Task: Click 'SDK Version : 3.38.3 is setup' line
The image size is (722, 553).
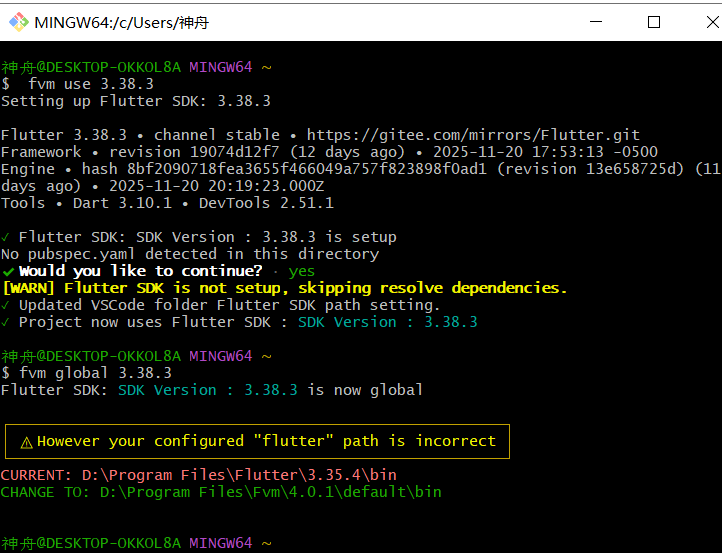Action: tap(198, 237)
